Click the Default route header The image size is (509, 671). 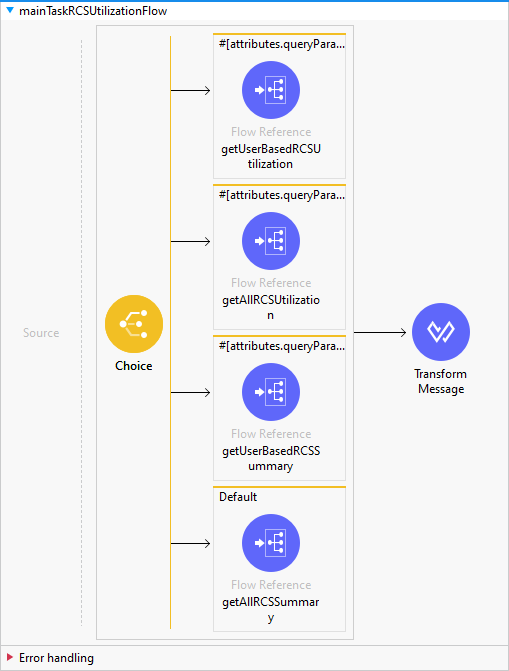pyautogui.click(x=238, y=497)
